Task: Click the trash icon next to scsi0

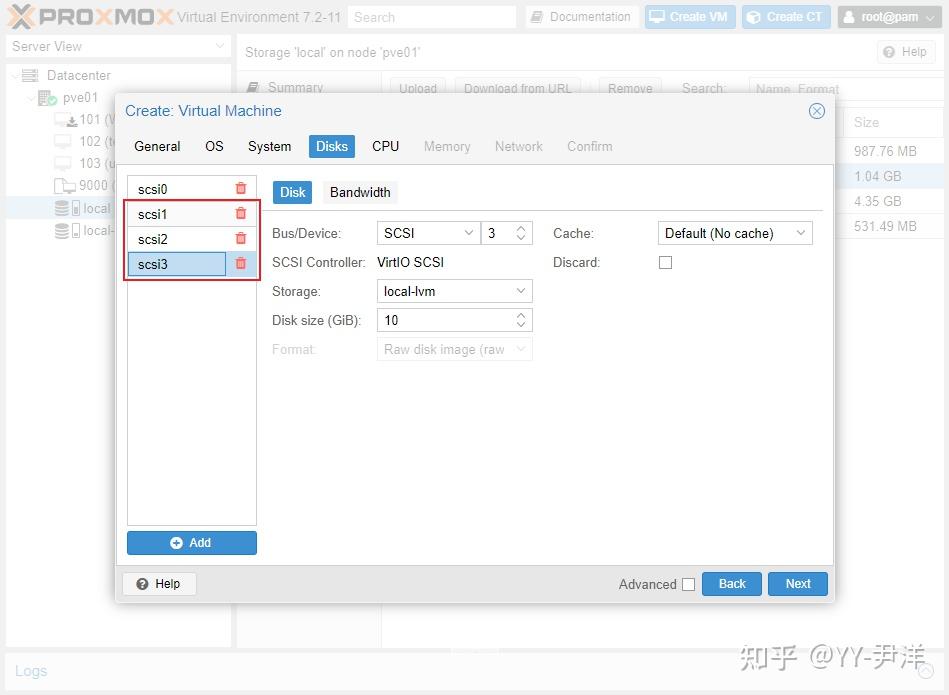Action: pyautogui.click(x=240, y=188)
